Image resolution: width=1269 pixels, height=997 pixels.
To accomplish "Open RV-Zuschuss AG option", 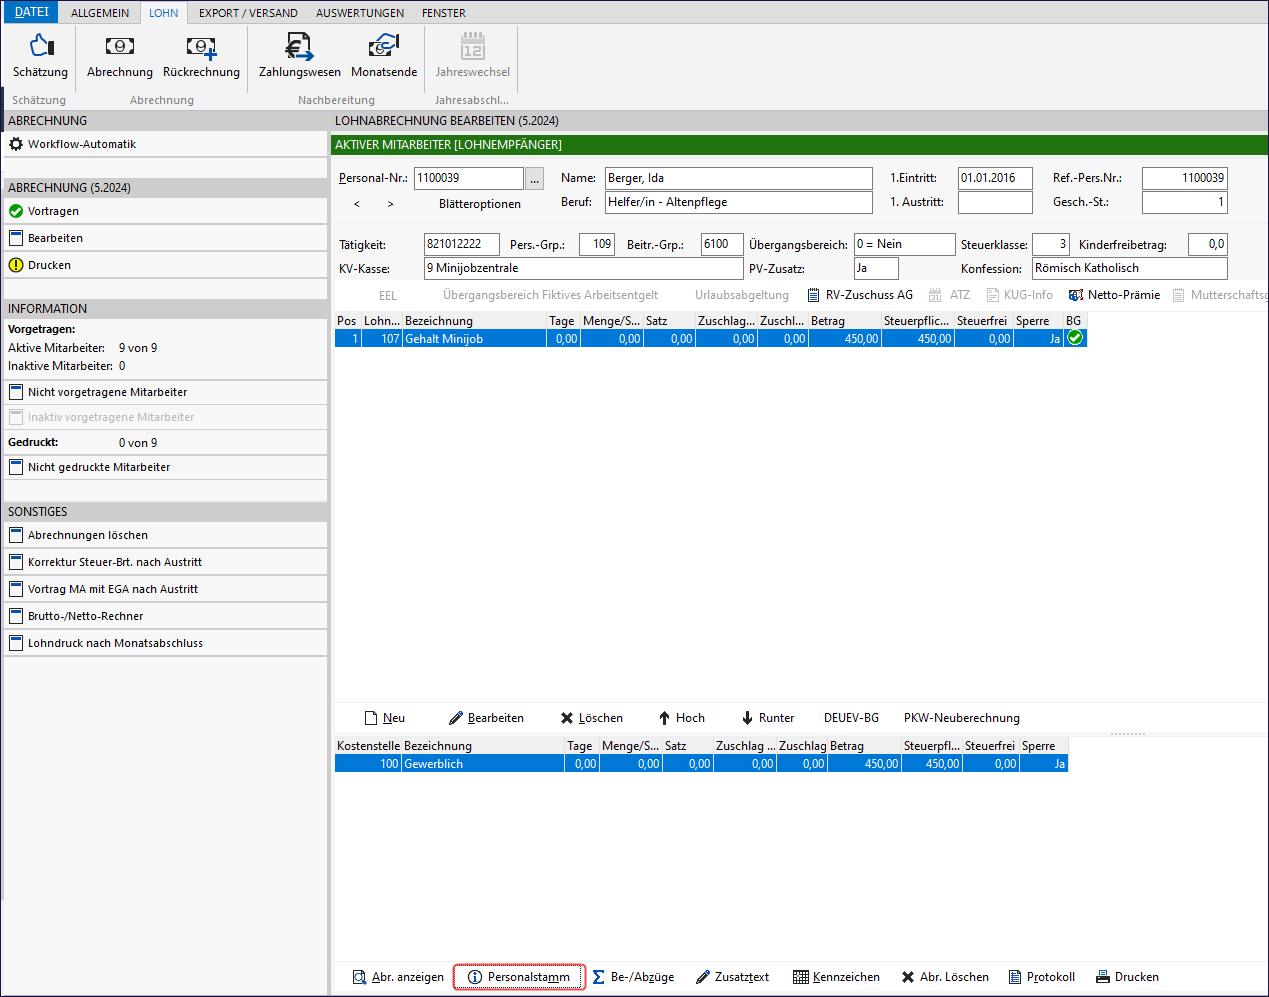I will tap(860, 295).
